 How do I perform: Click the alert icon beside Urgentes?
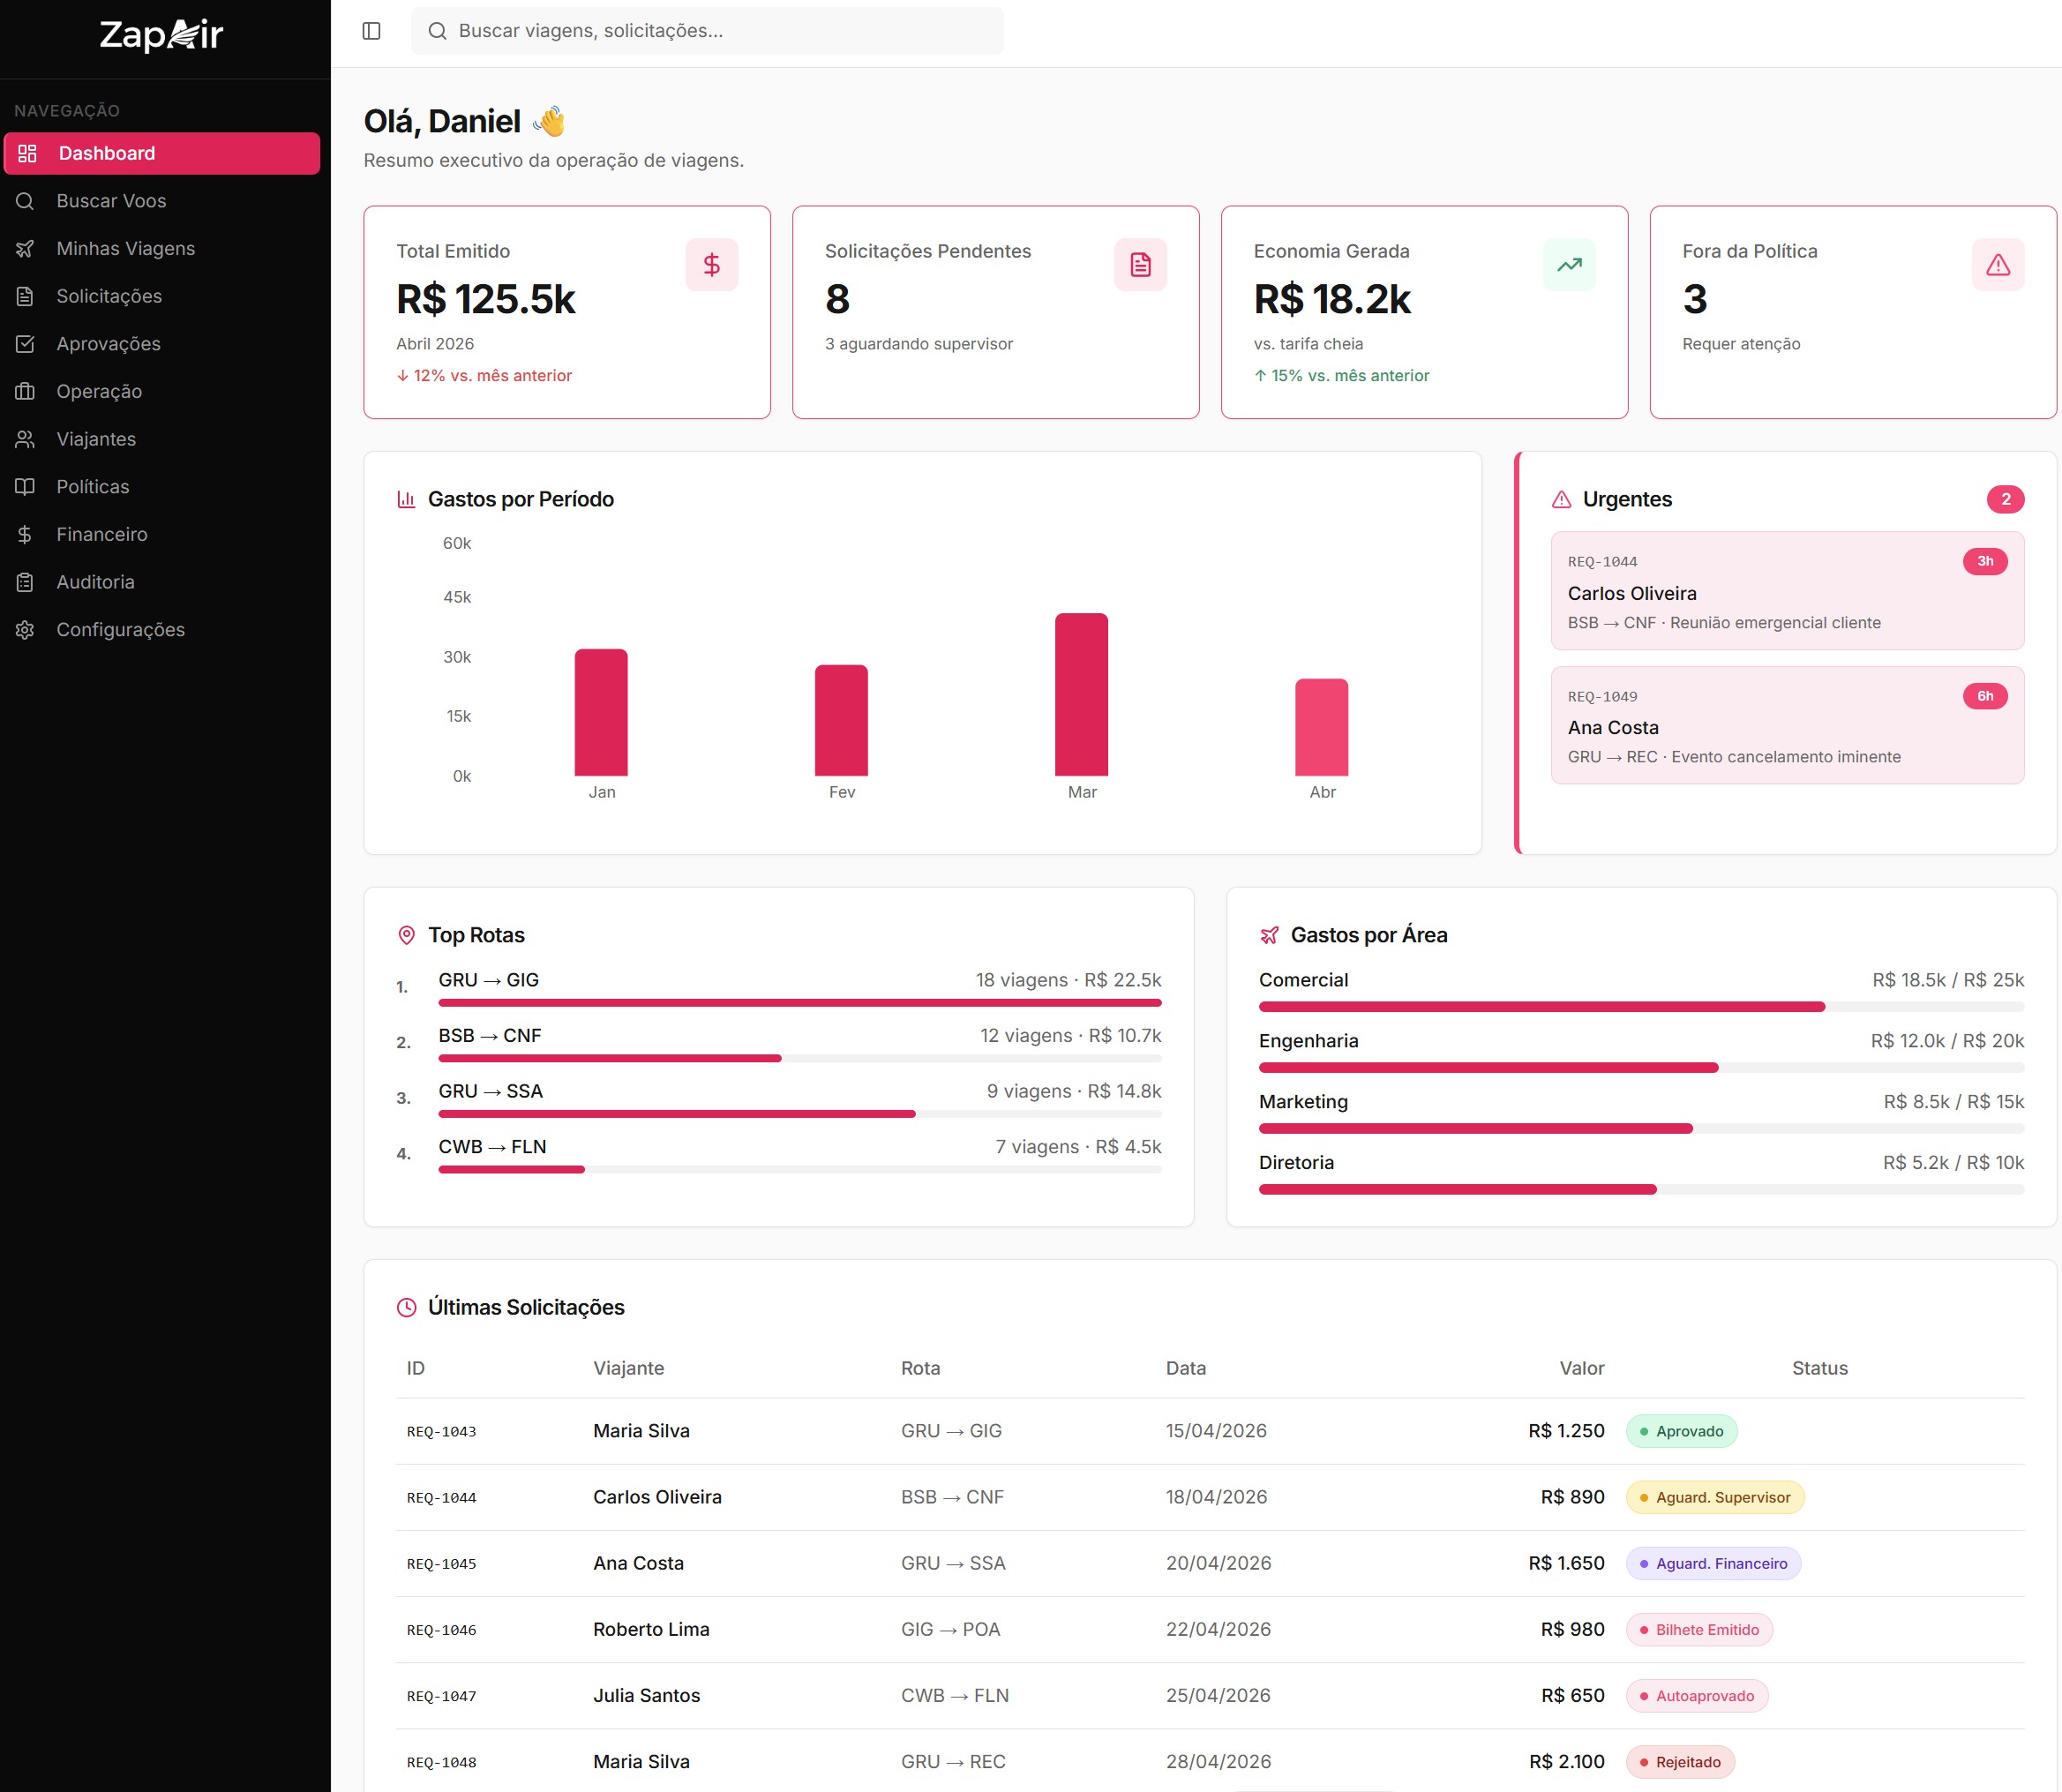1561,499
